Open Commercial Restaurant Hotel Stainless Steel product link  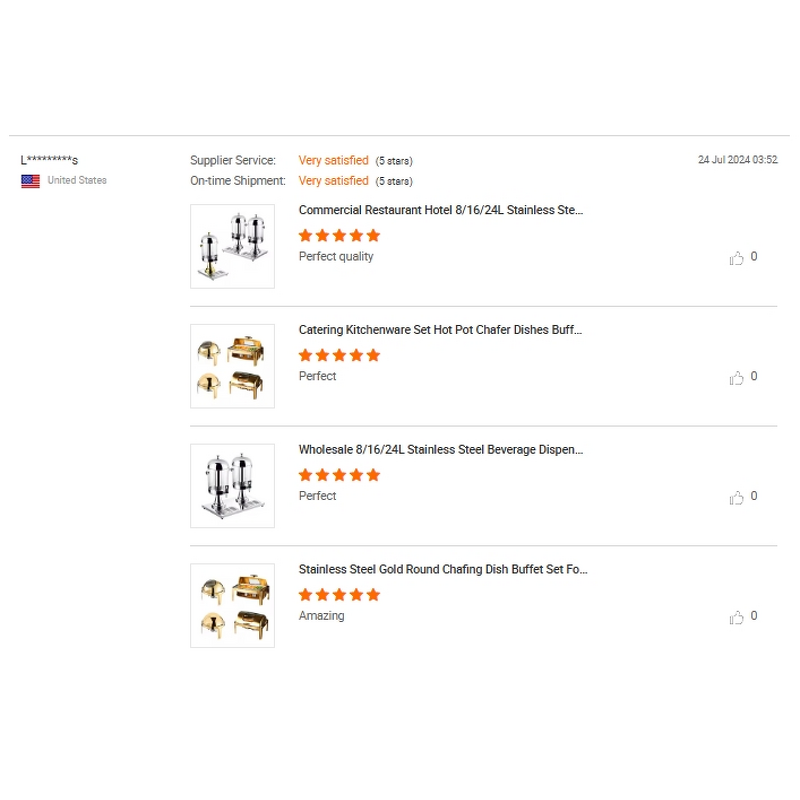click(440, 210)
